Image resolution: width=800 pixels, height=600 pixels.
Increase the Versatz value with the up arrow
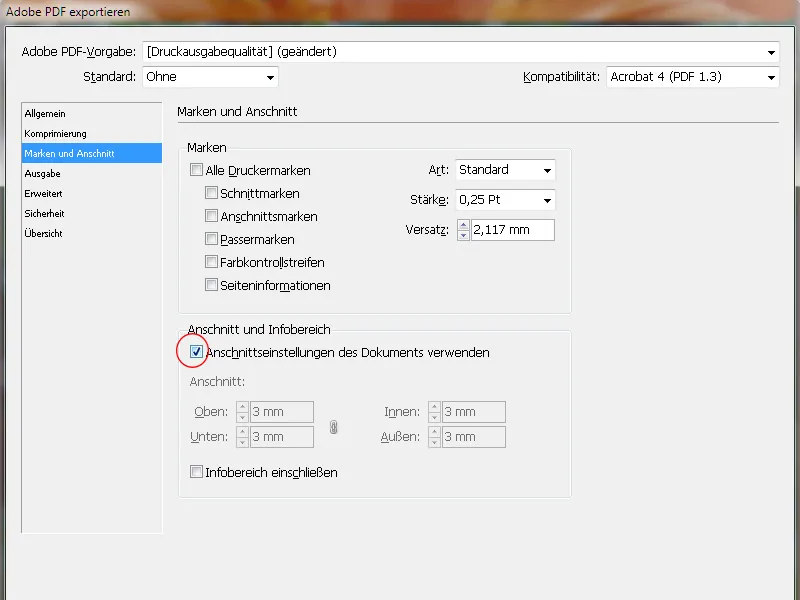[x=462, y=225]
